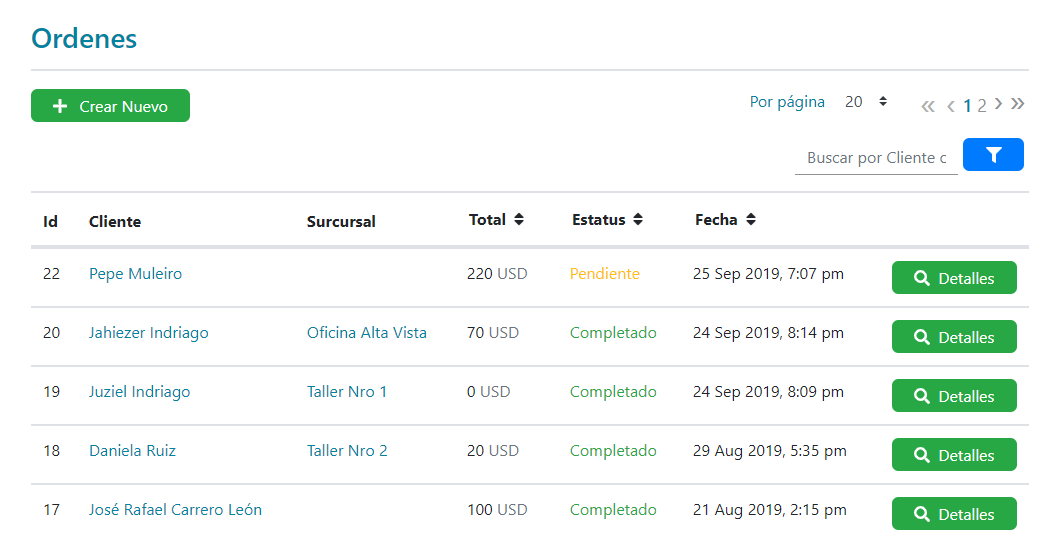Image resolution: width=1055 pixels, height=540 pixels.
Task: Focus the Buscar por Cliente search field
Action: pyautogui.click(x=876, y=158)
